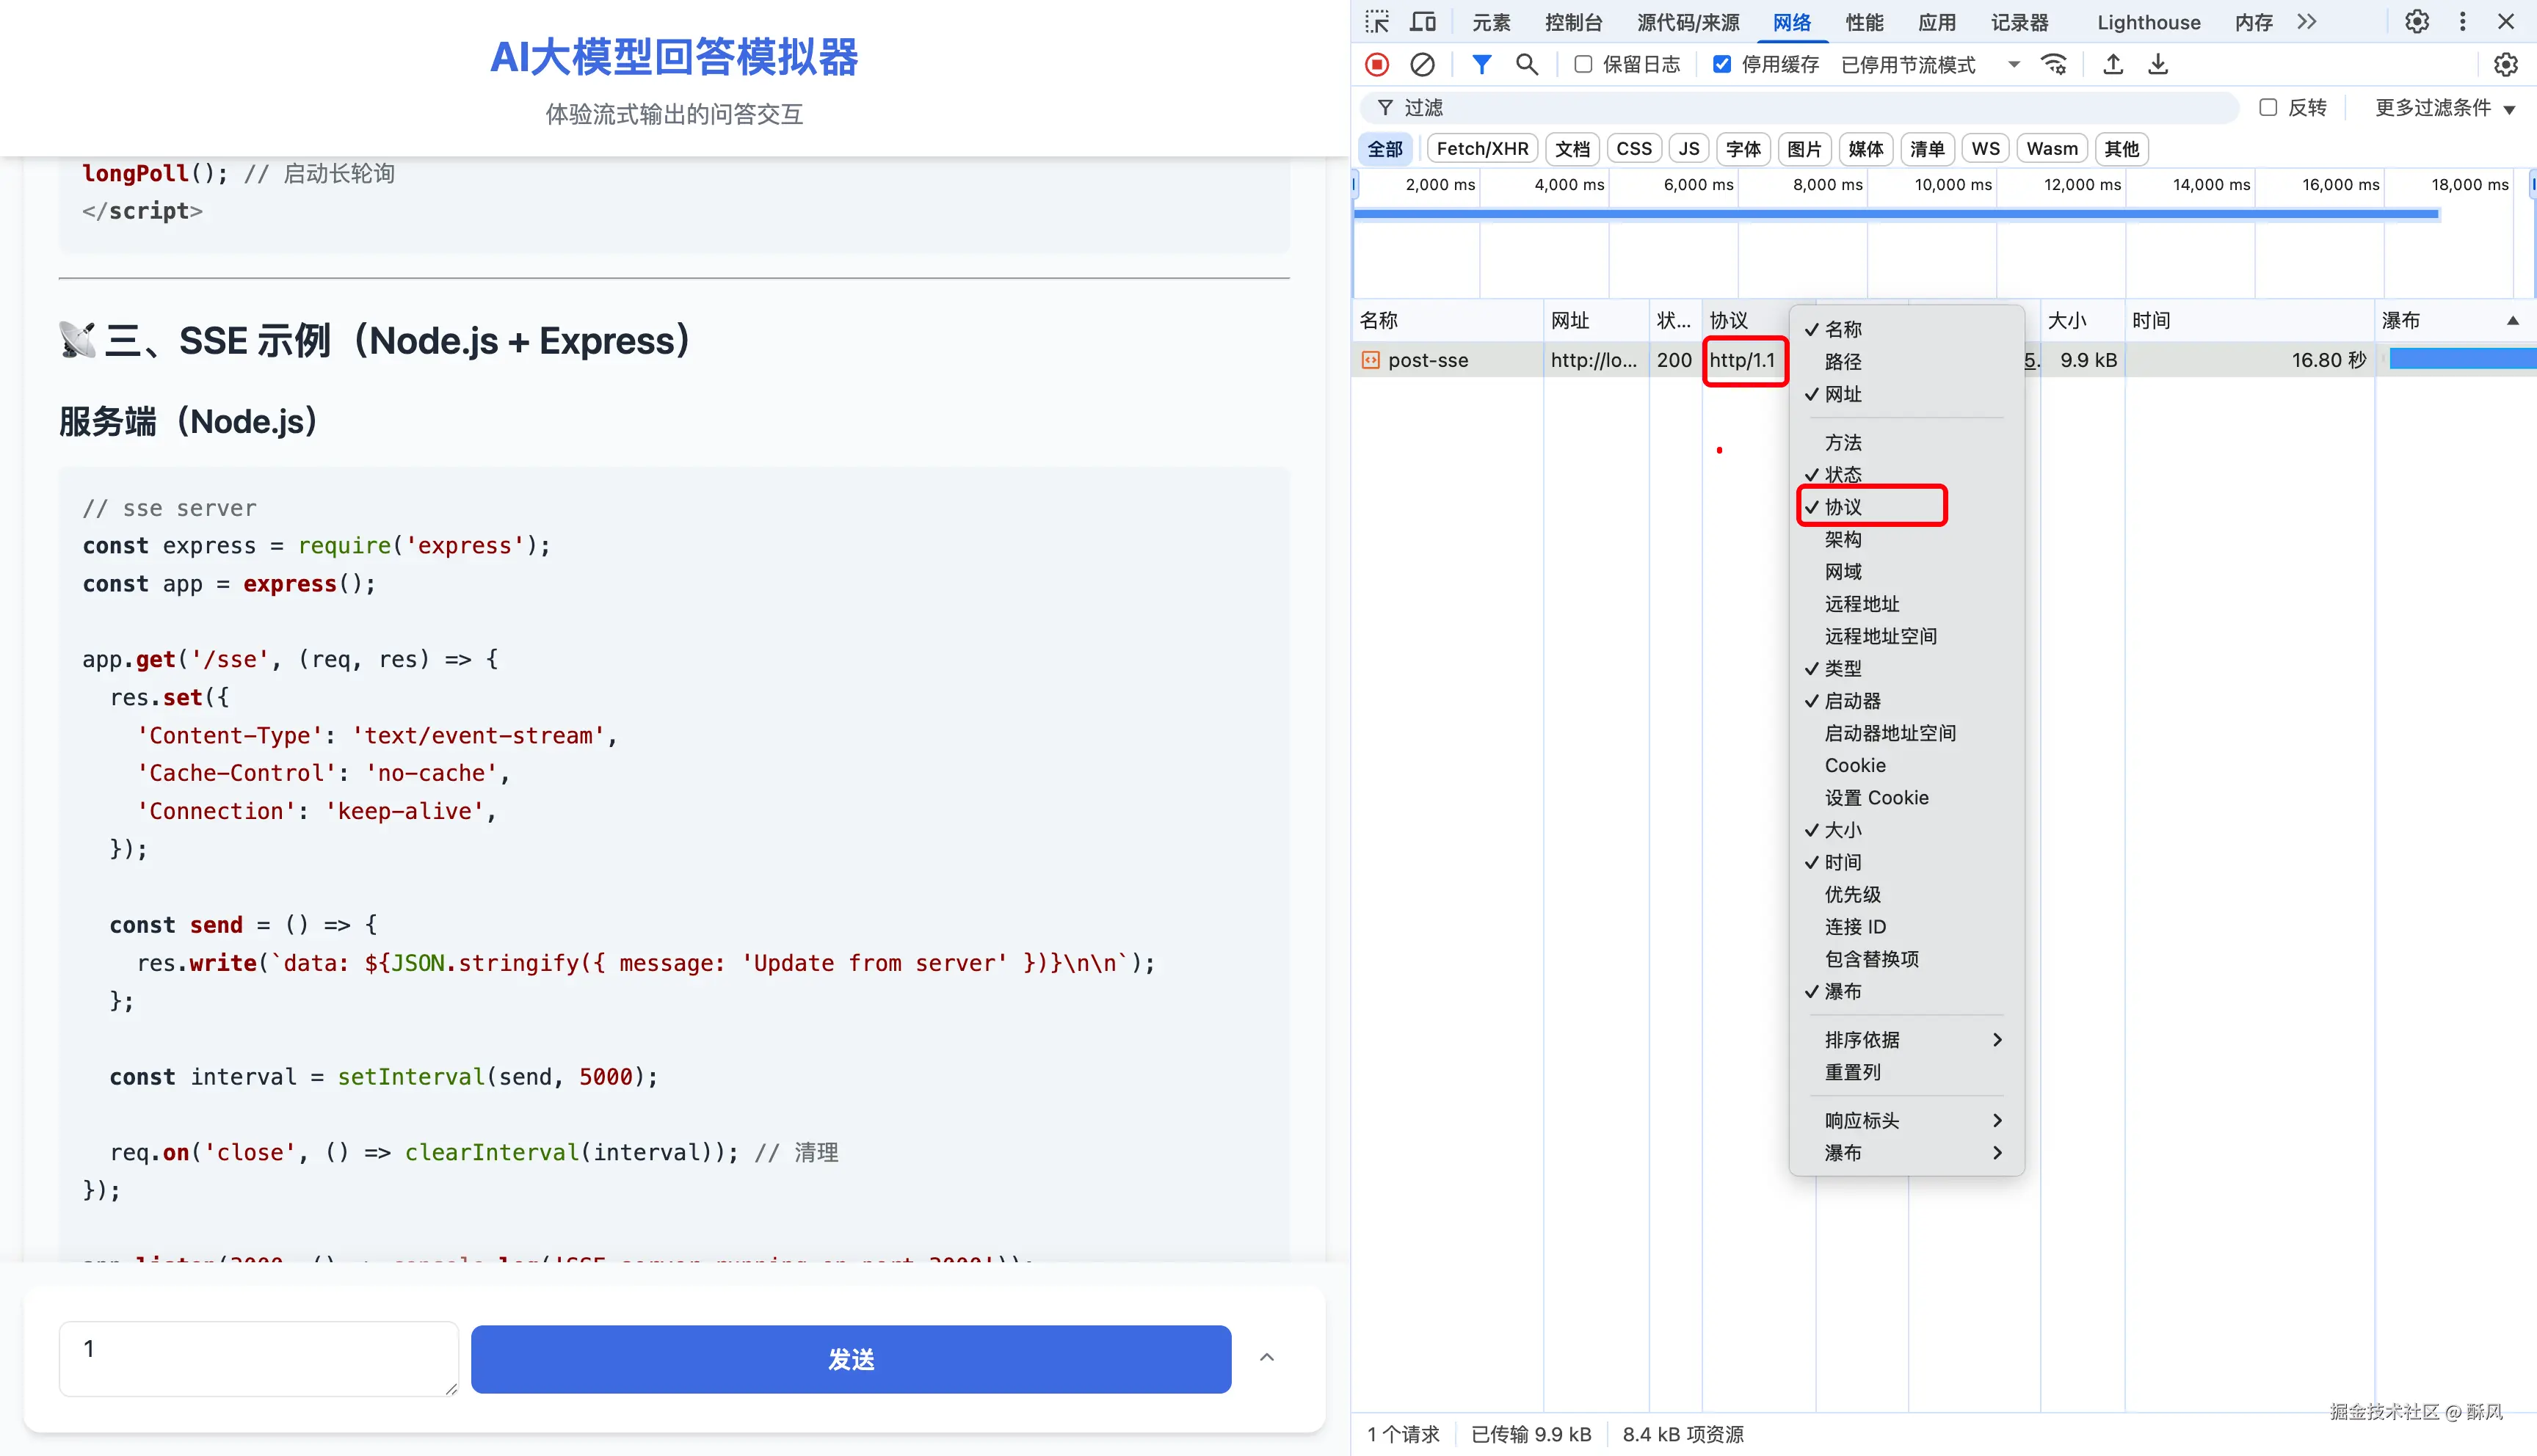This screenshot has height=1456, width=2537.
Task: Click the clear network log icon
Action: (x=1422, y=65)
